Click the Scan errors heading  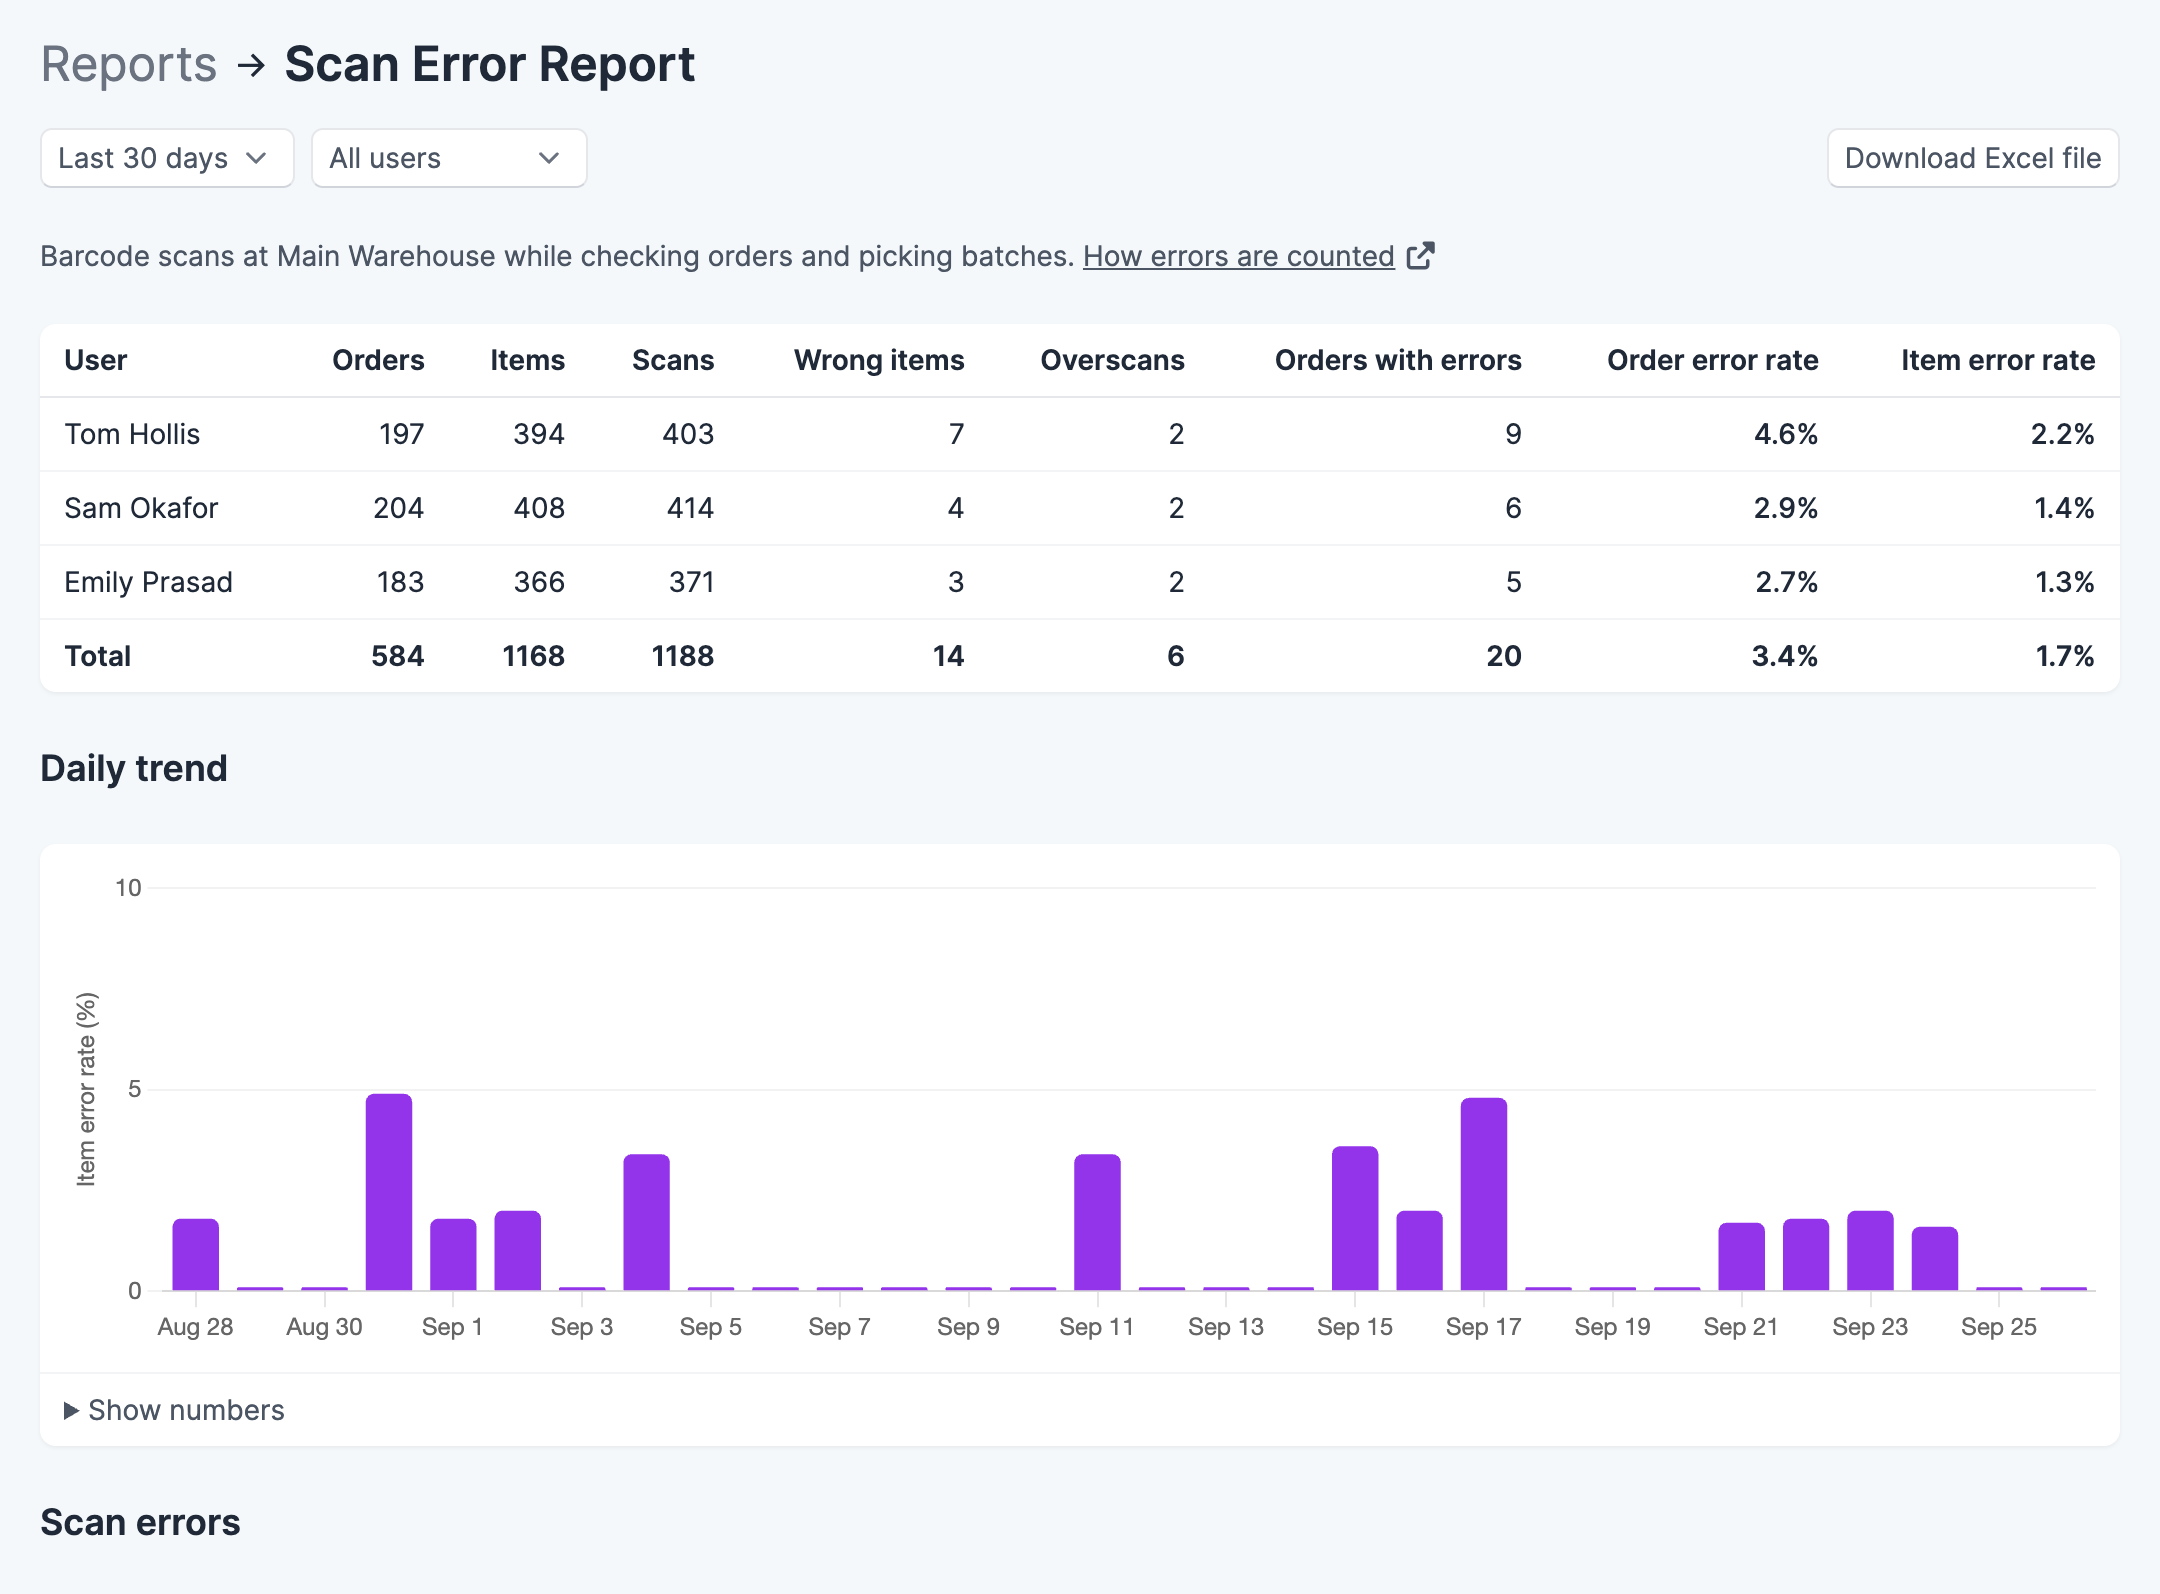(140, 1522)
